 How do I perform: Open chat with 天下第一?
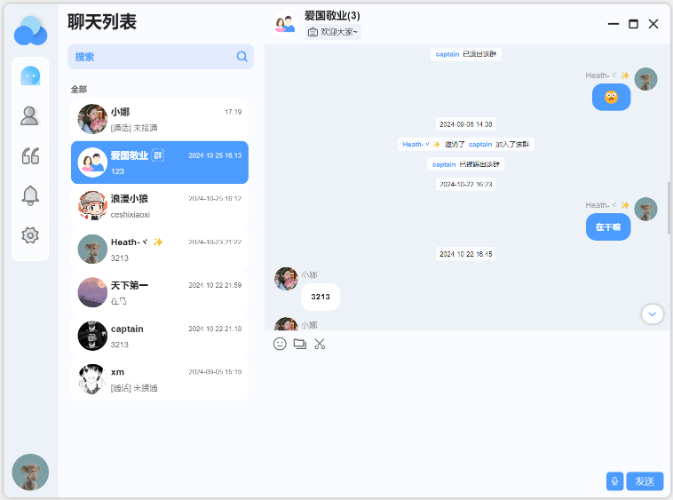160,293
